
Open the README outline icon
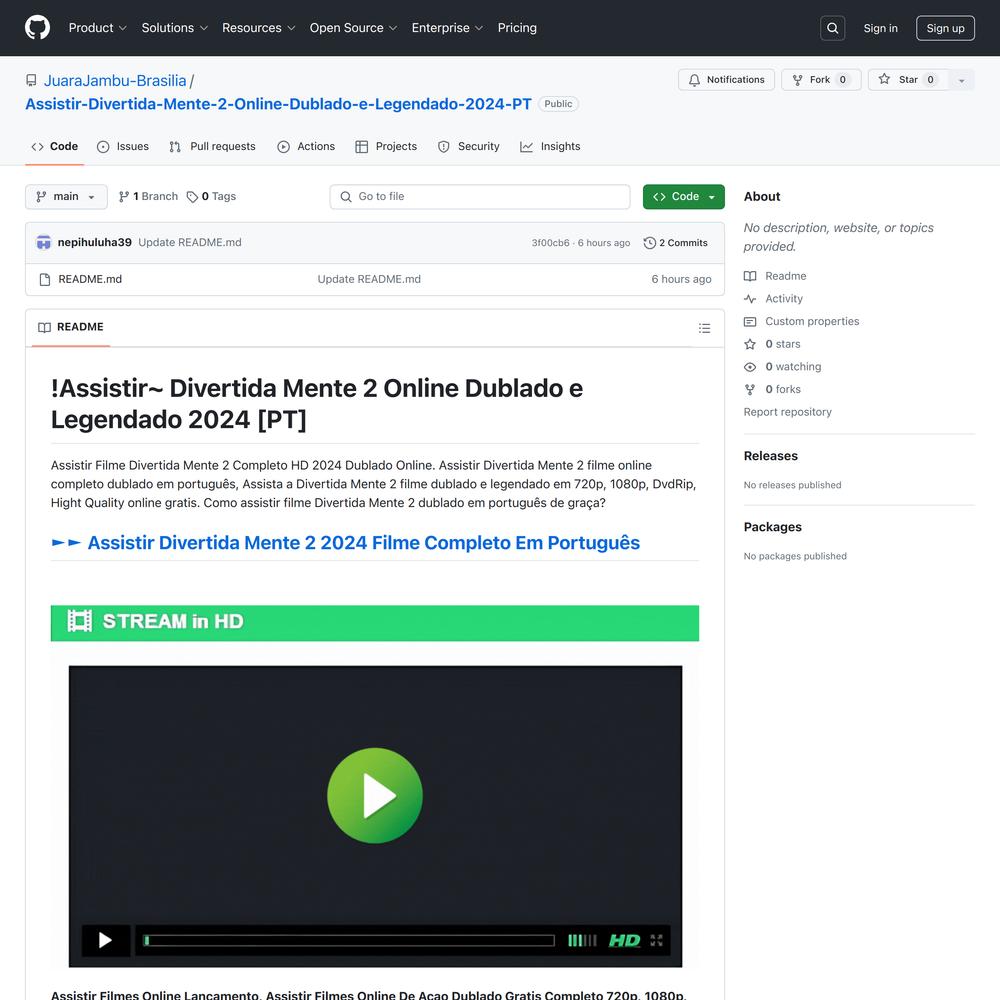click(704, 328)
